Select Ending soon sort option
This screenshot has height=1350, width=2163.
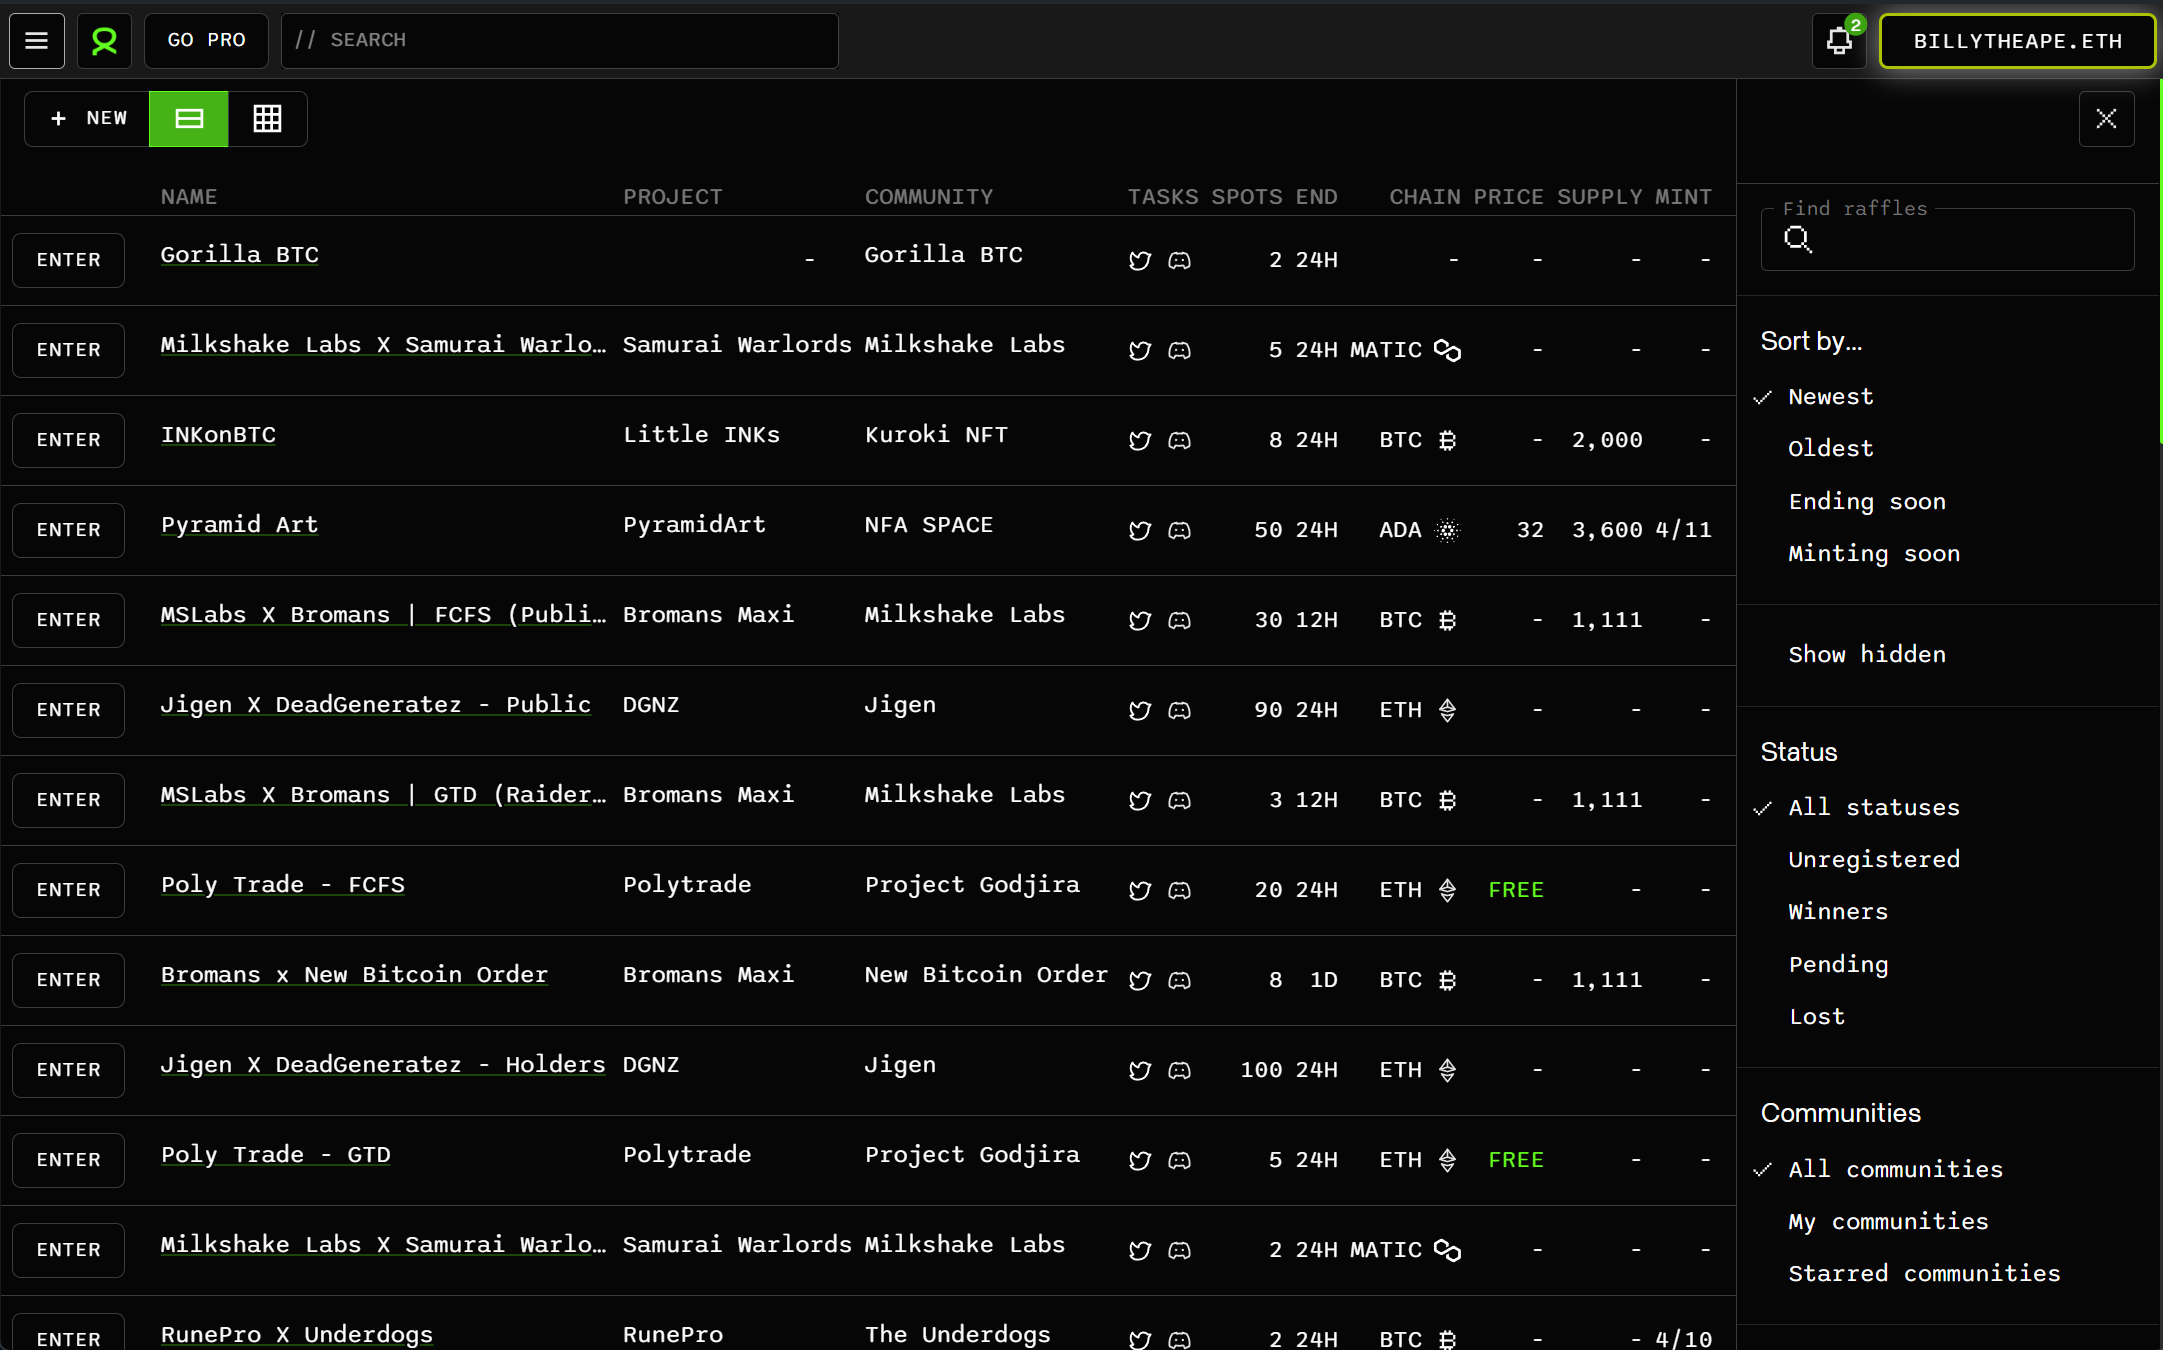[x=1866, y=502]
